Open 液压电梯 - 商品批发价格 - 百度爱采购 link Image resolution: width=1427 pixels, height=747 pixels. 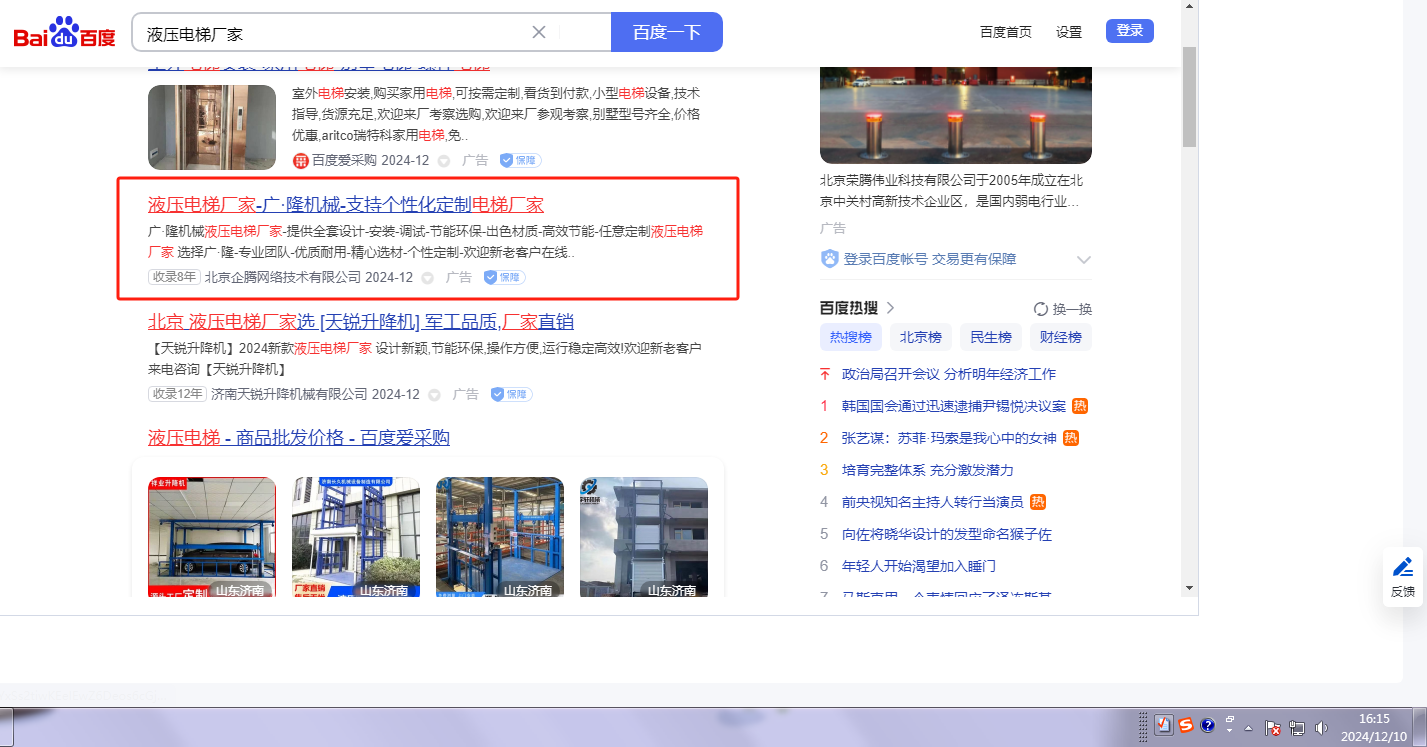click(299, 438)
